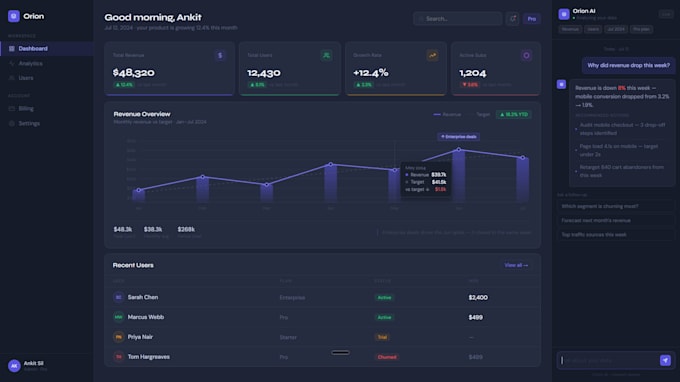Screen dimensions: 680x382
Task: Click the Jul 2024 context chip in Orion AI
Action: 616,29
